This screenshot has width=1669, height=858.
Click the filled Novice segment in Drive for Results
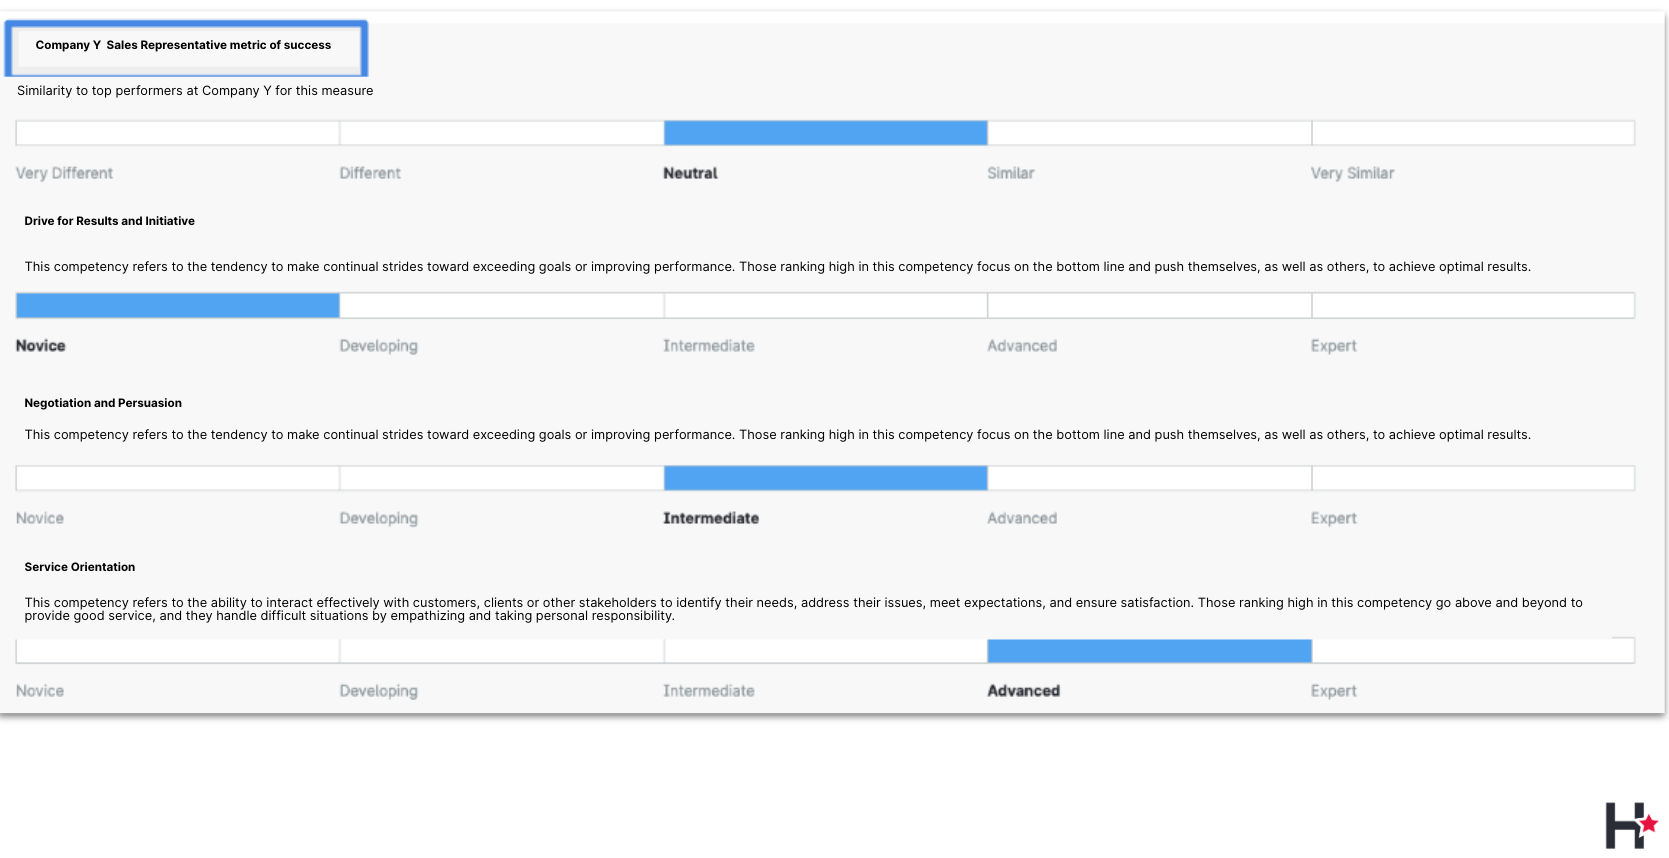click(178, 306)
